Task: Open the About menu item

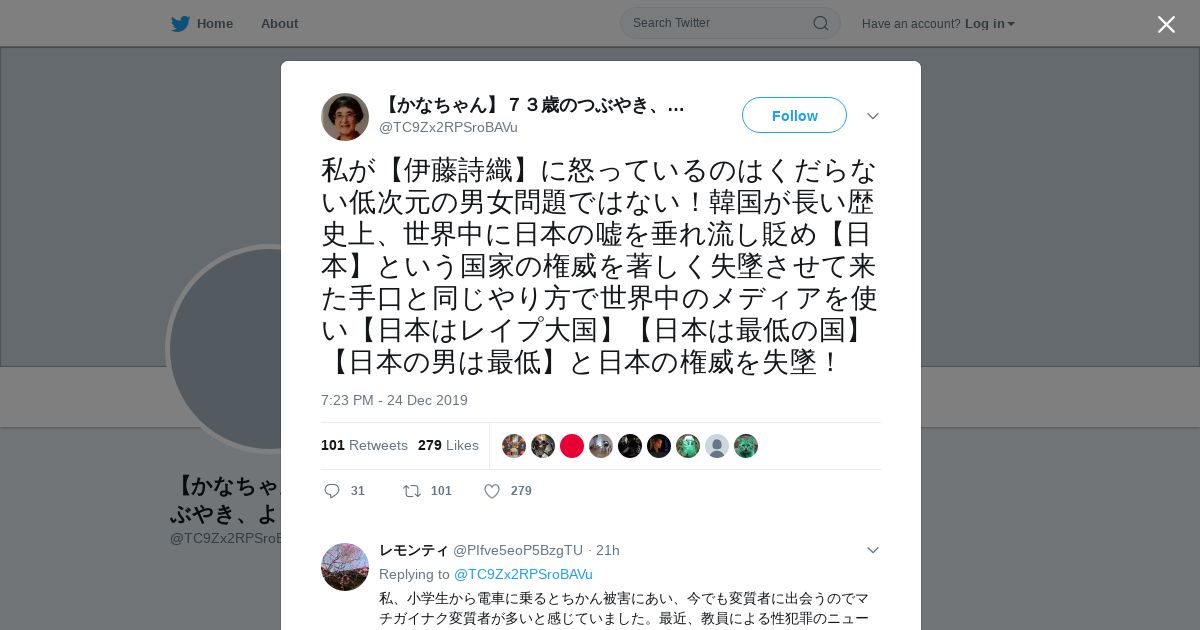Action: (279, 23)
